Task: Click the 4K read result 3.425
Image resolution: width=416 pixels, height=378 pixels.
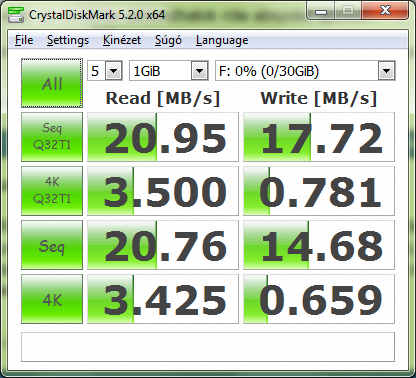Action: point(163,299)
